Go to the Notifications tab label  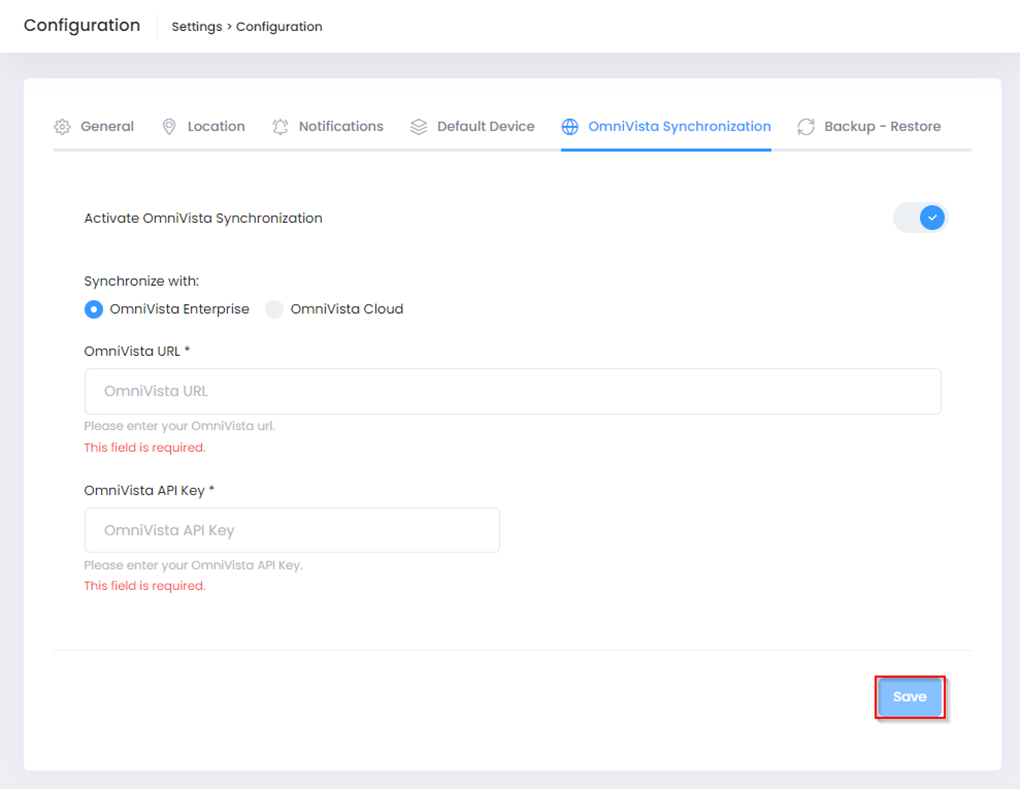tap(341, 127)
